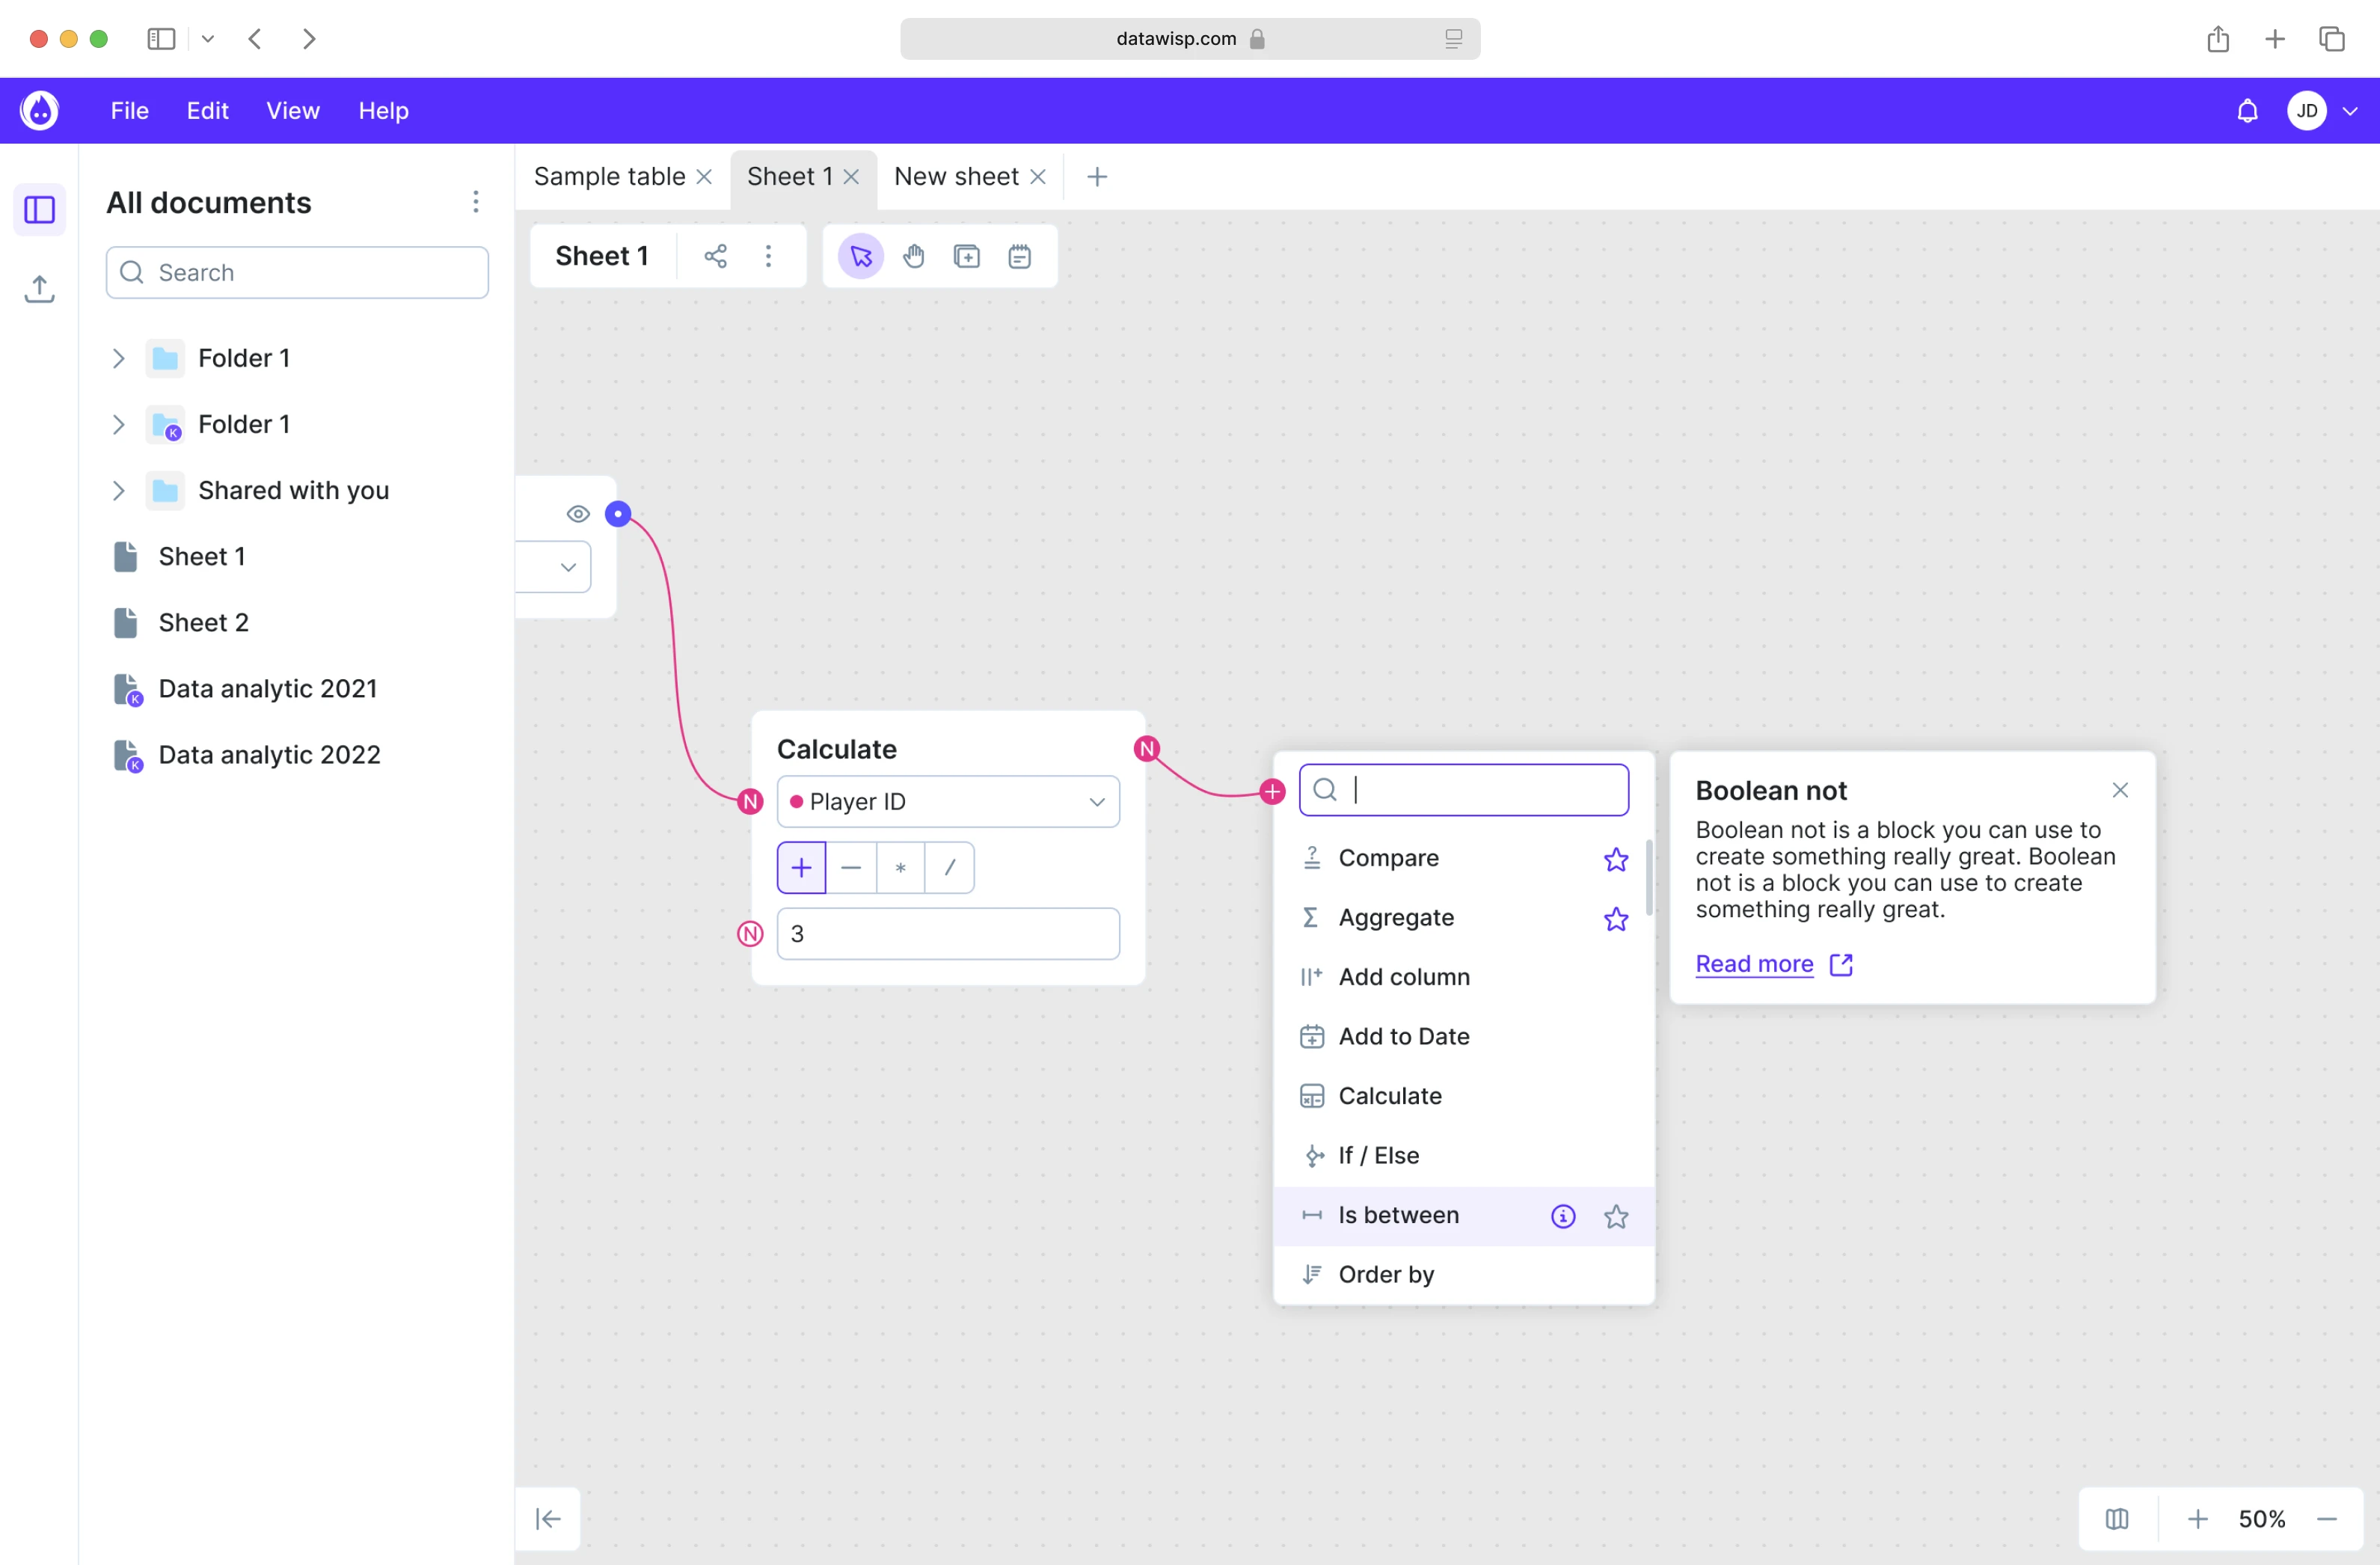The image size is (2380, 1565).
Task: Click the zoom out minus control
Action: point(2326,1518)
